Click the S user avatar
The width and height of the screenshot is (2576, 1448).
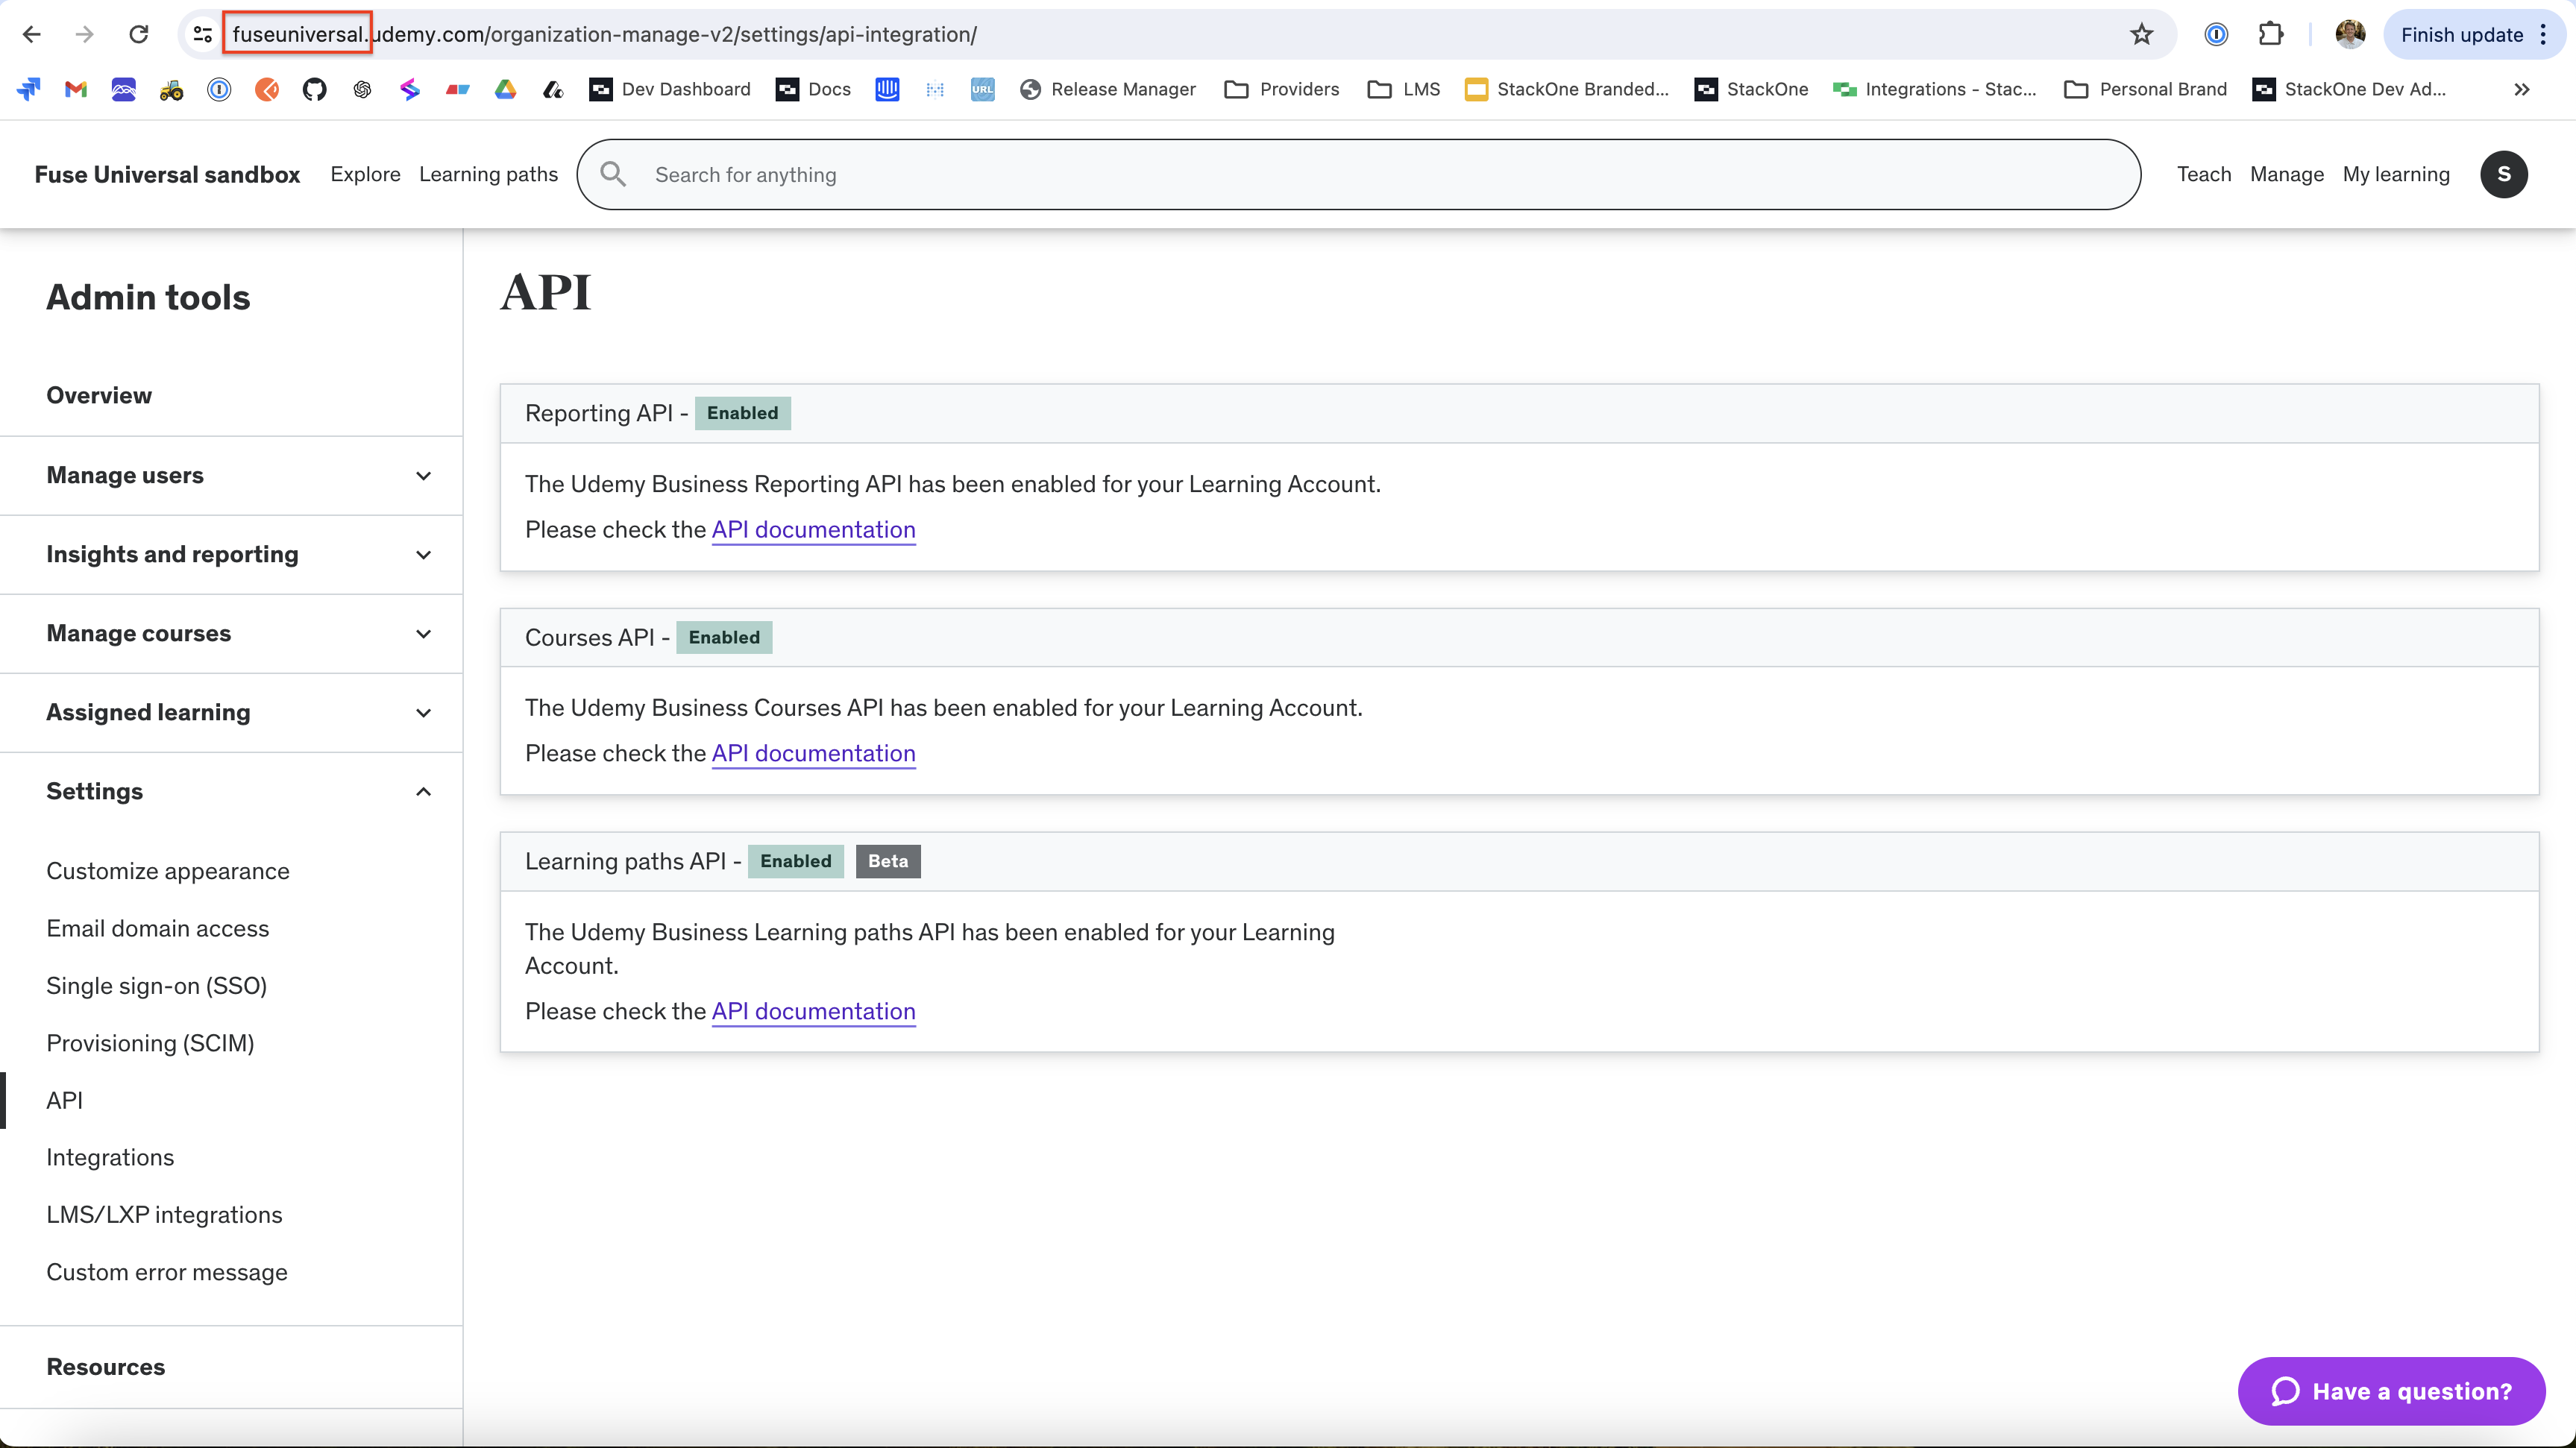[x=2503, y=174]
